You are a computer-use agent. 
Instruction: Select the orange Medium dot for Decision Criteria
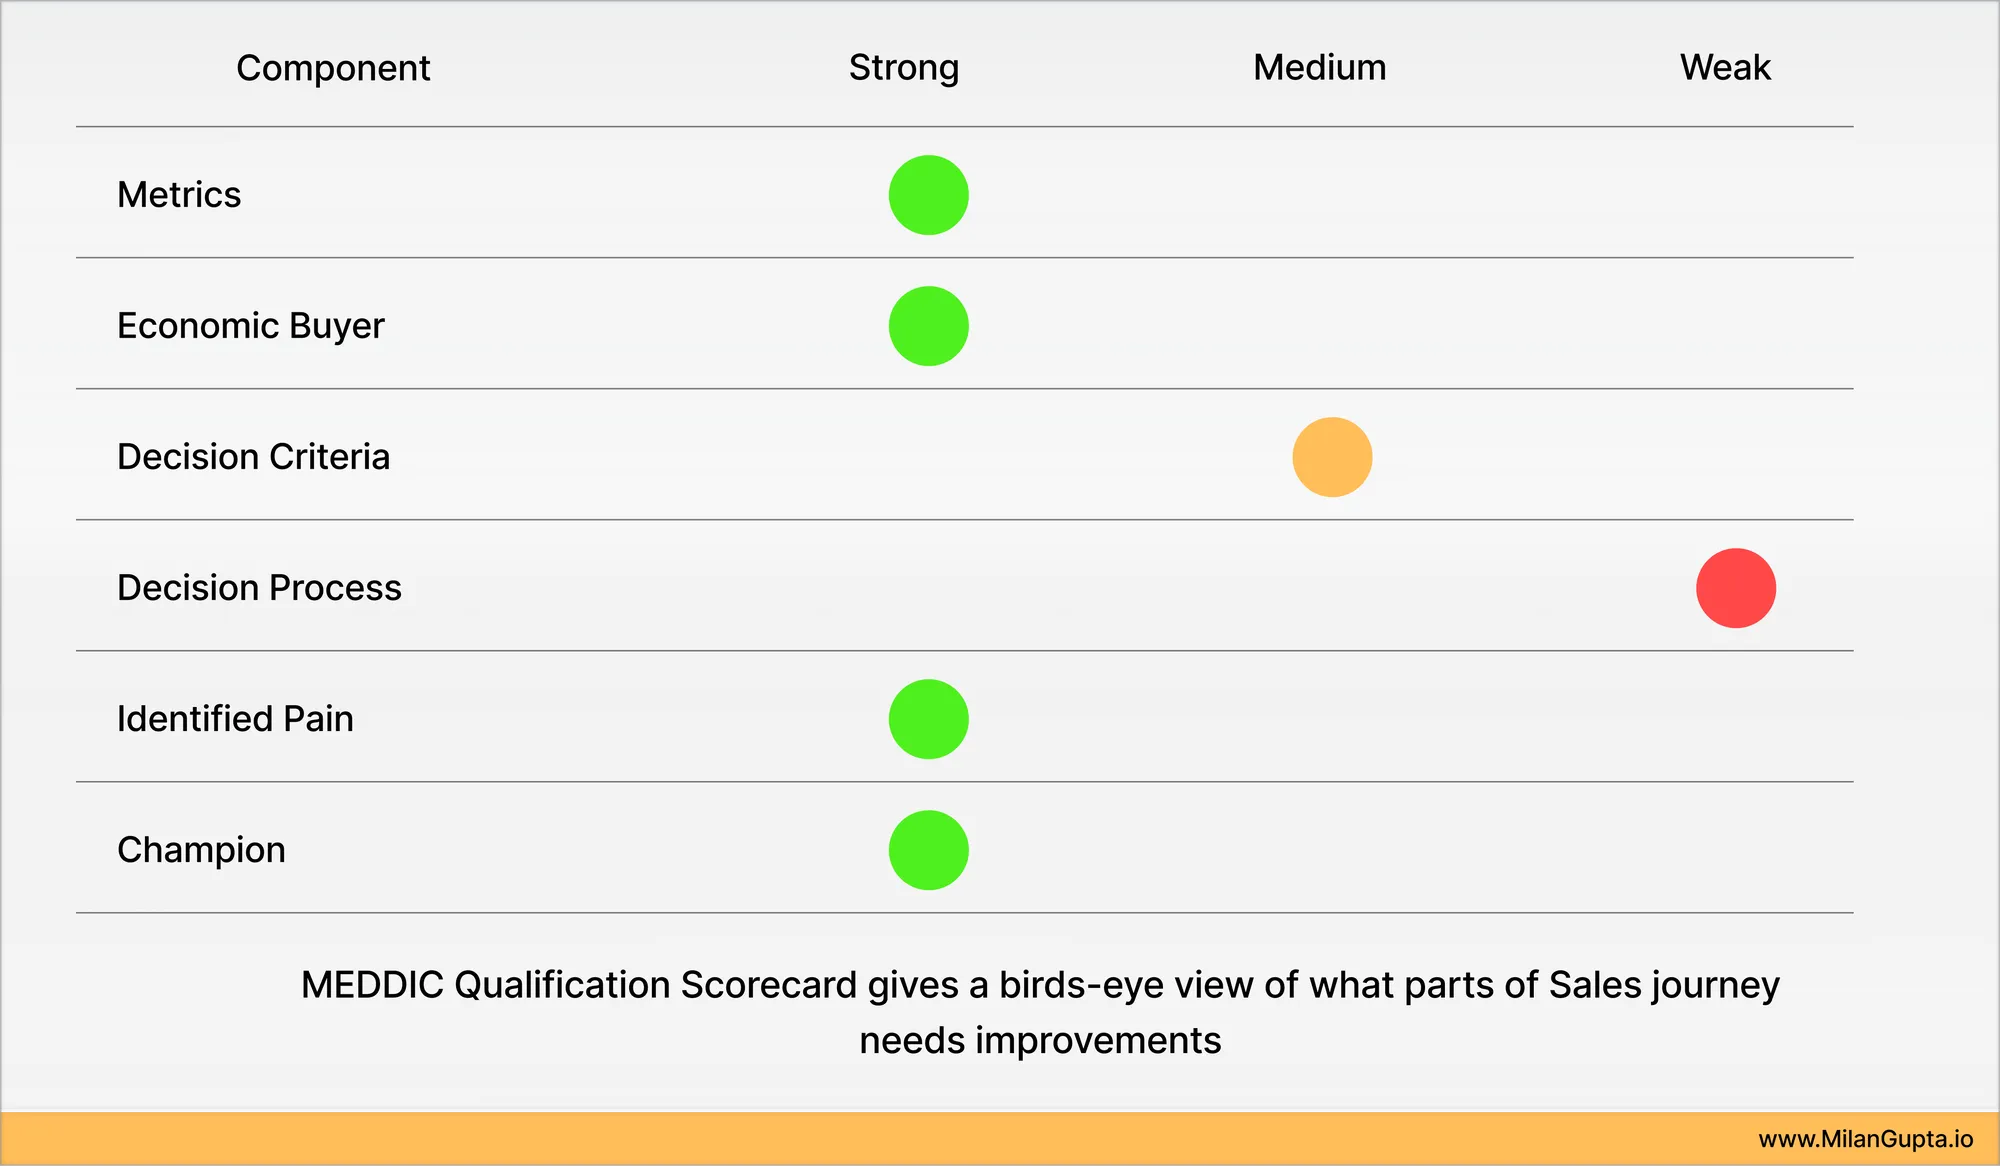pyautogui.click(x=1332, y=457)
